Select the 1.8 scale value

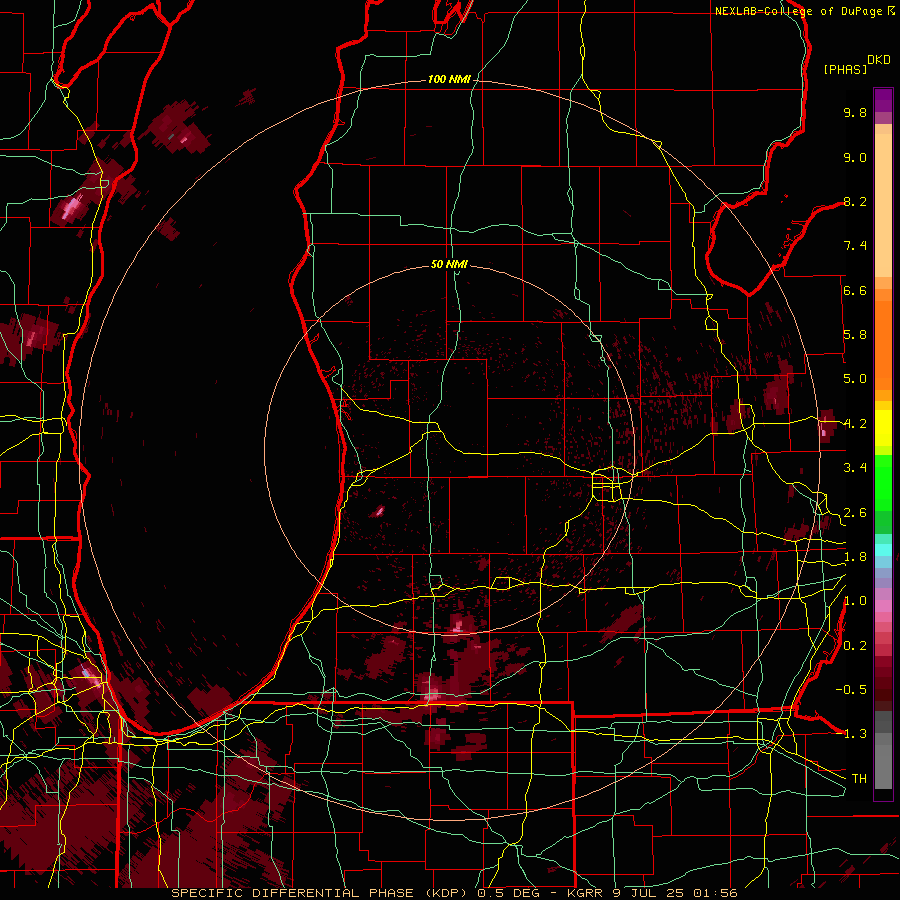[855, 557]
